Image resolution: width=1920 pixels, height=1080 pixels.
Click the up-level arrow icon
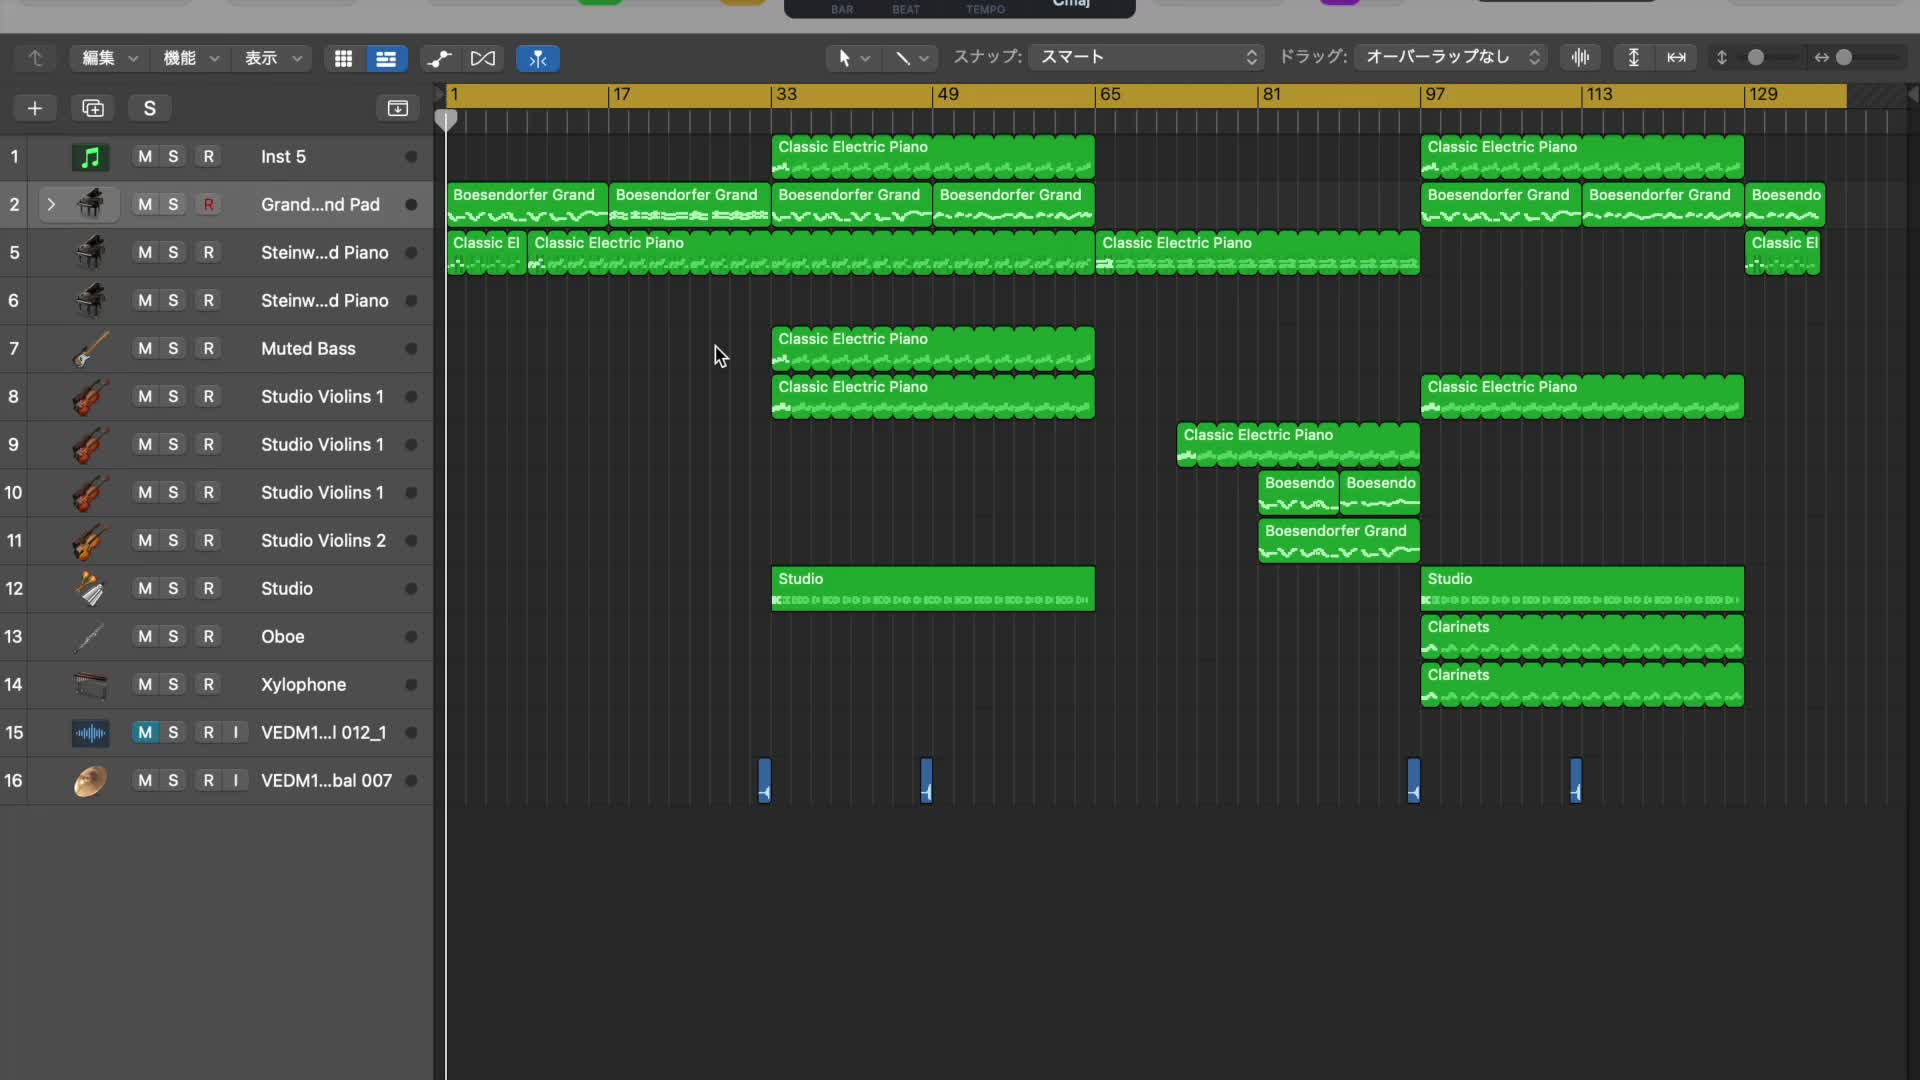coord(35,58)
